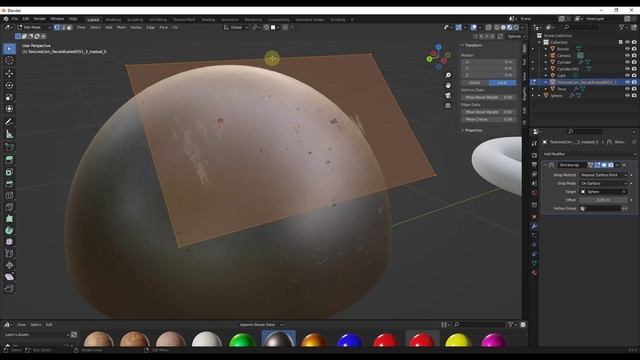This screenshot has height=360, width=640.
Task: Select the Bevel tool
Action: [x=9, y=184]
